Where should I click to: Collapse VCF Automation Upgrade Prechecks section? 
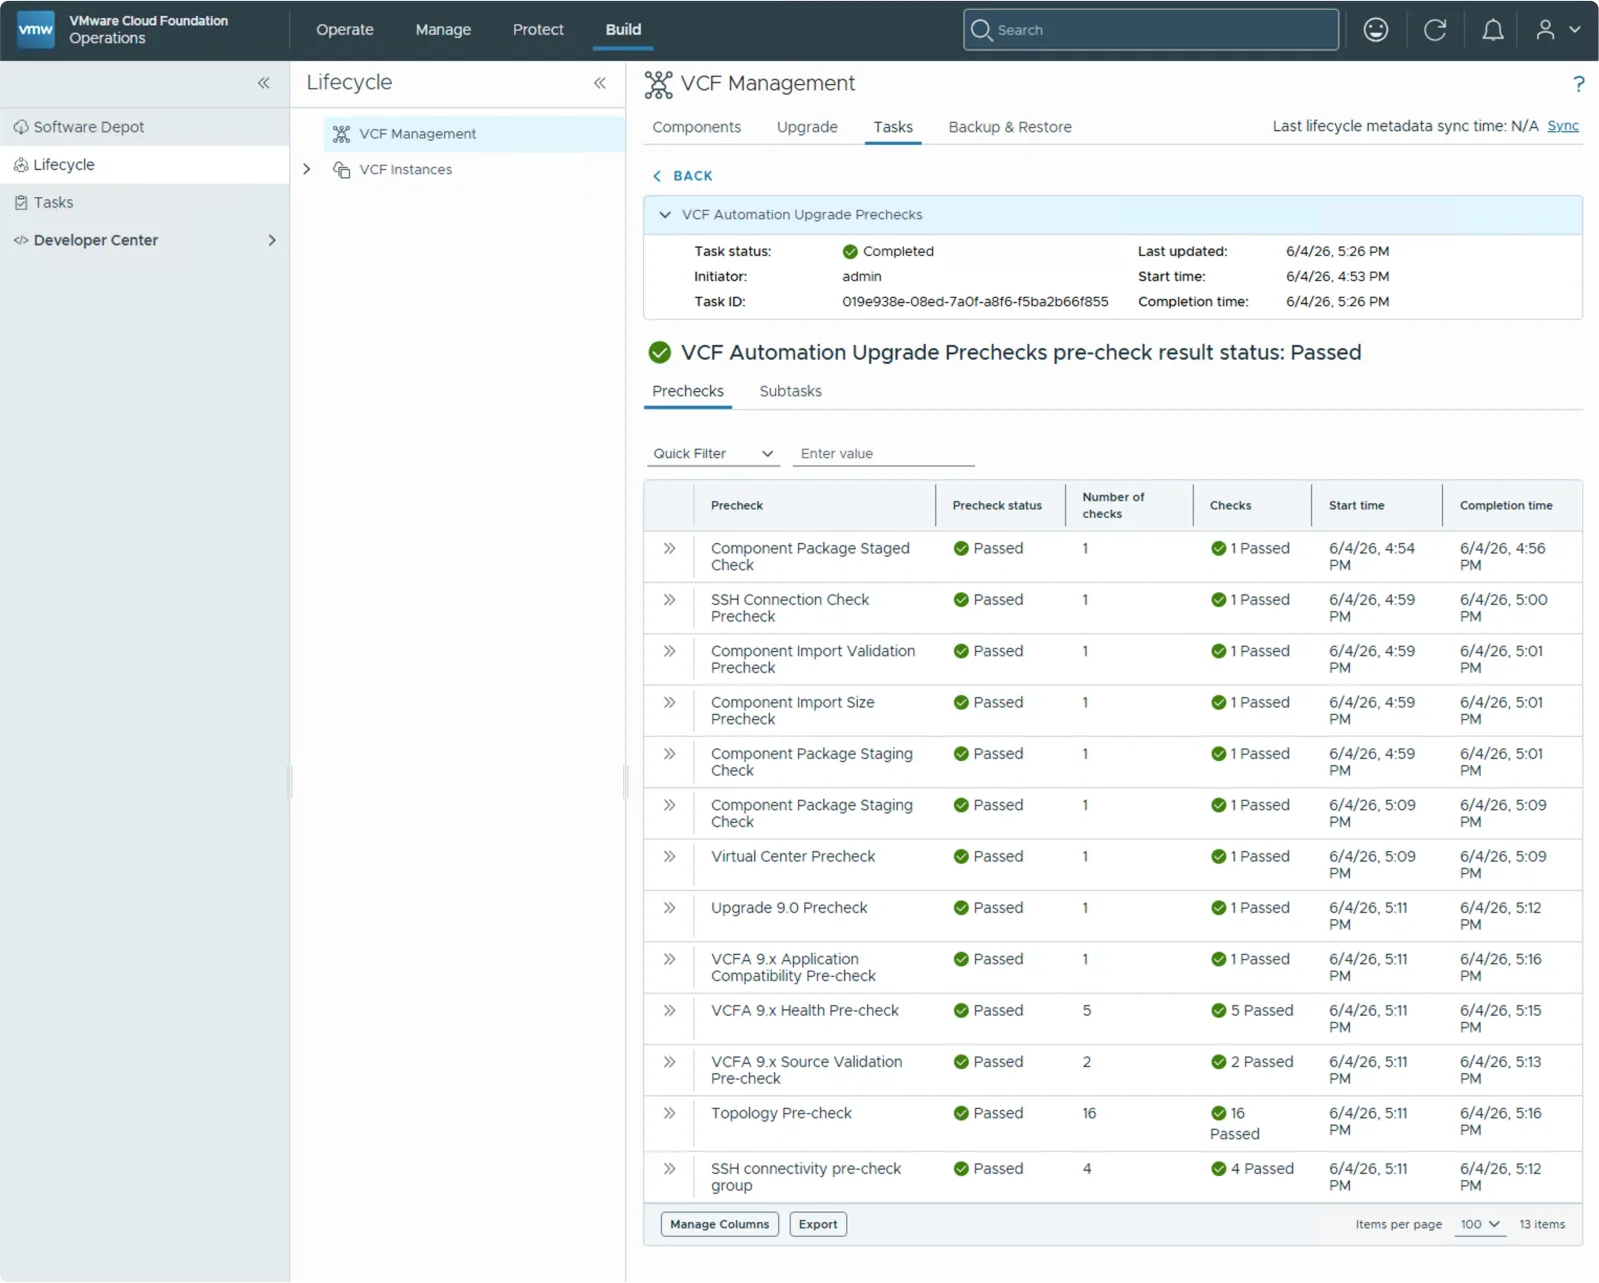point(665,215)
